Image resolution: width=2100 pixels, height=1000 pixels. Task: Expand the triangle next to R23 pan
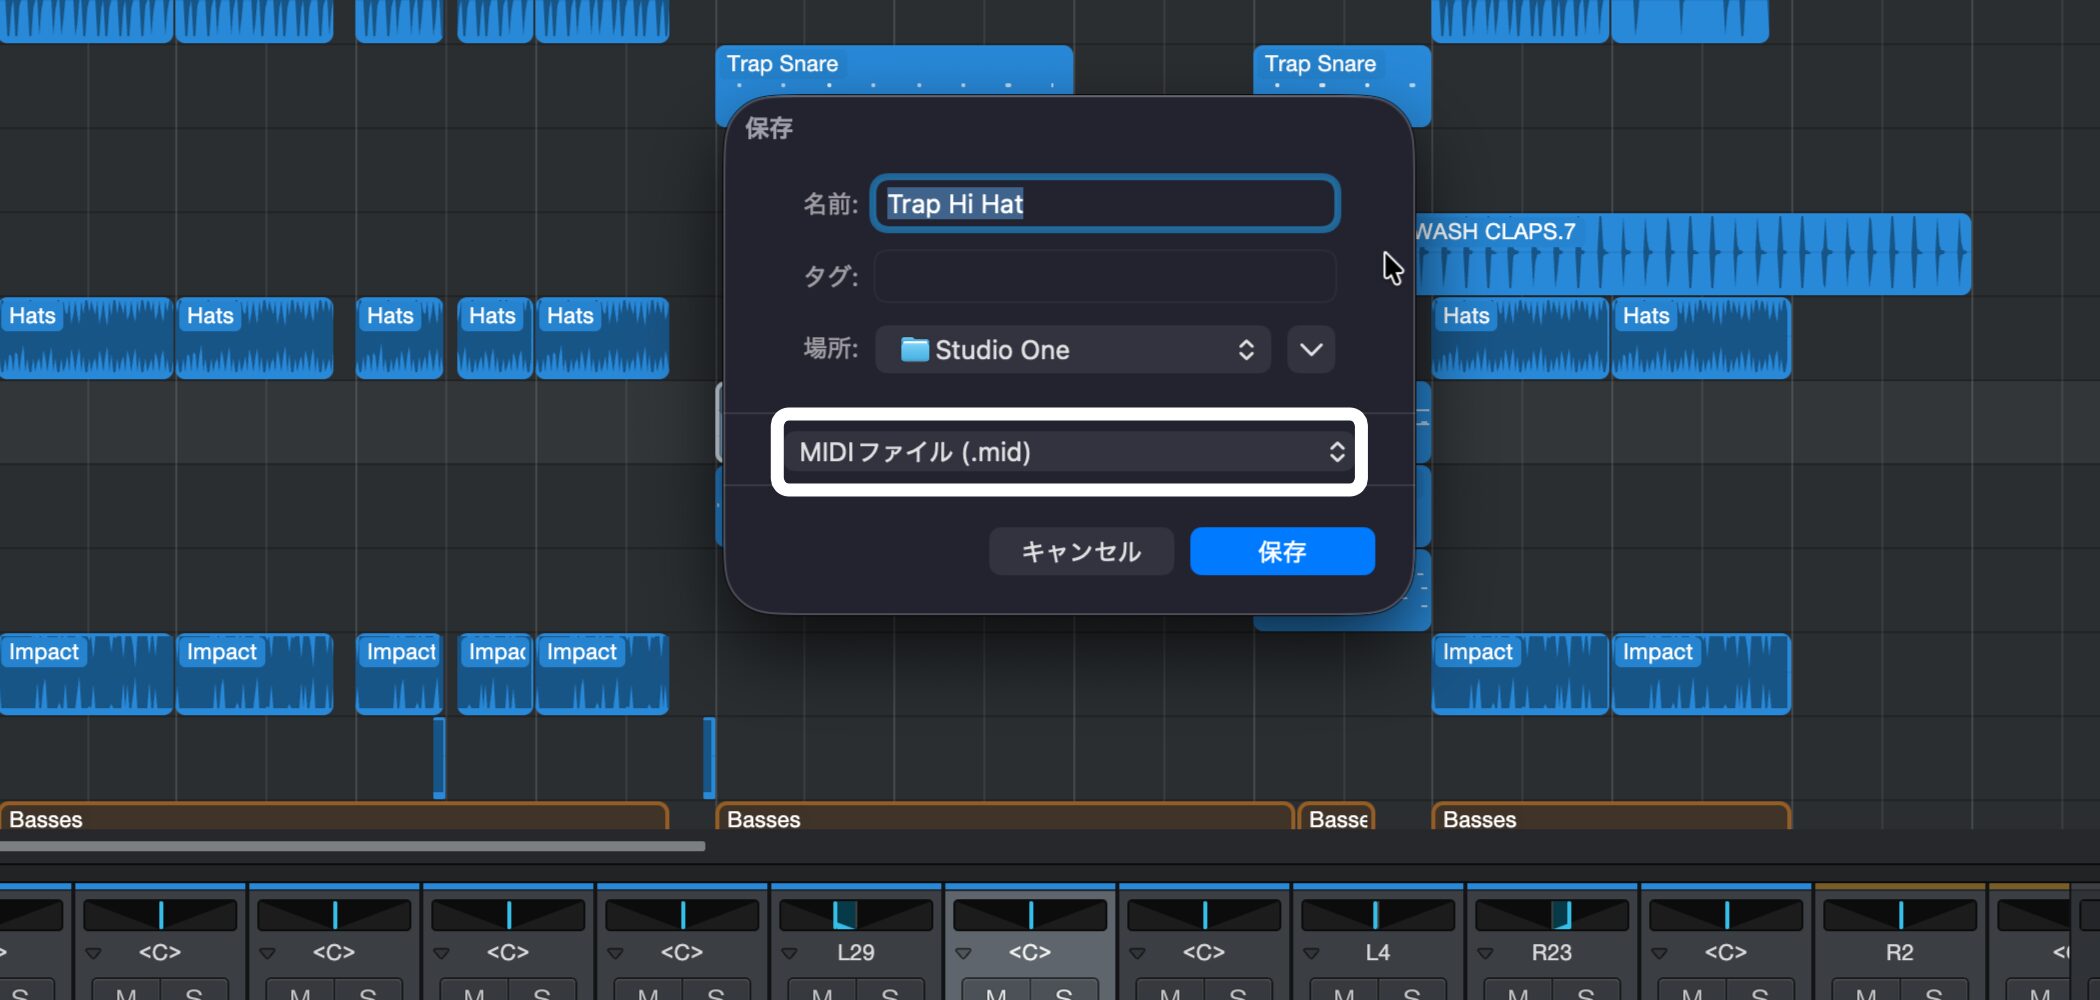[1485, 953]
